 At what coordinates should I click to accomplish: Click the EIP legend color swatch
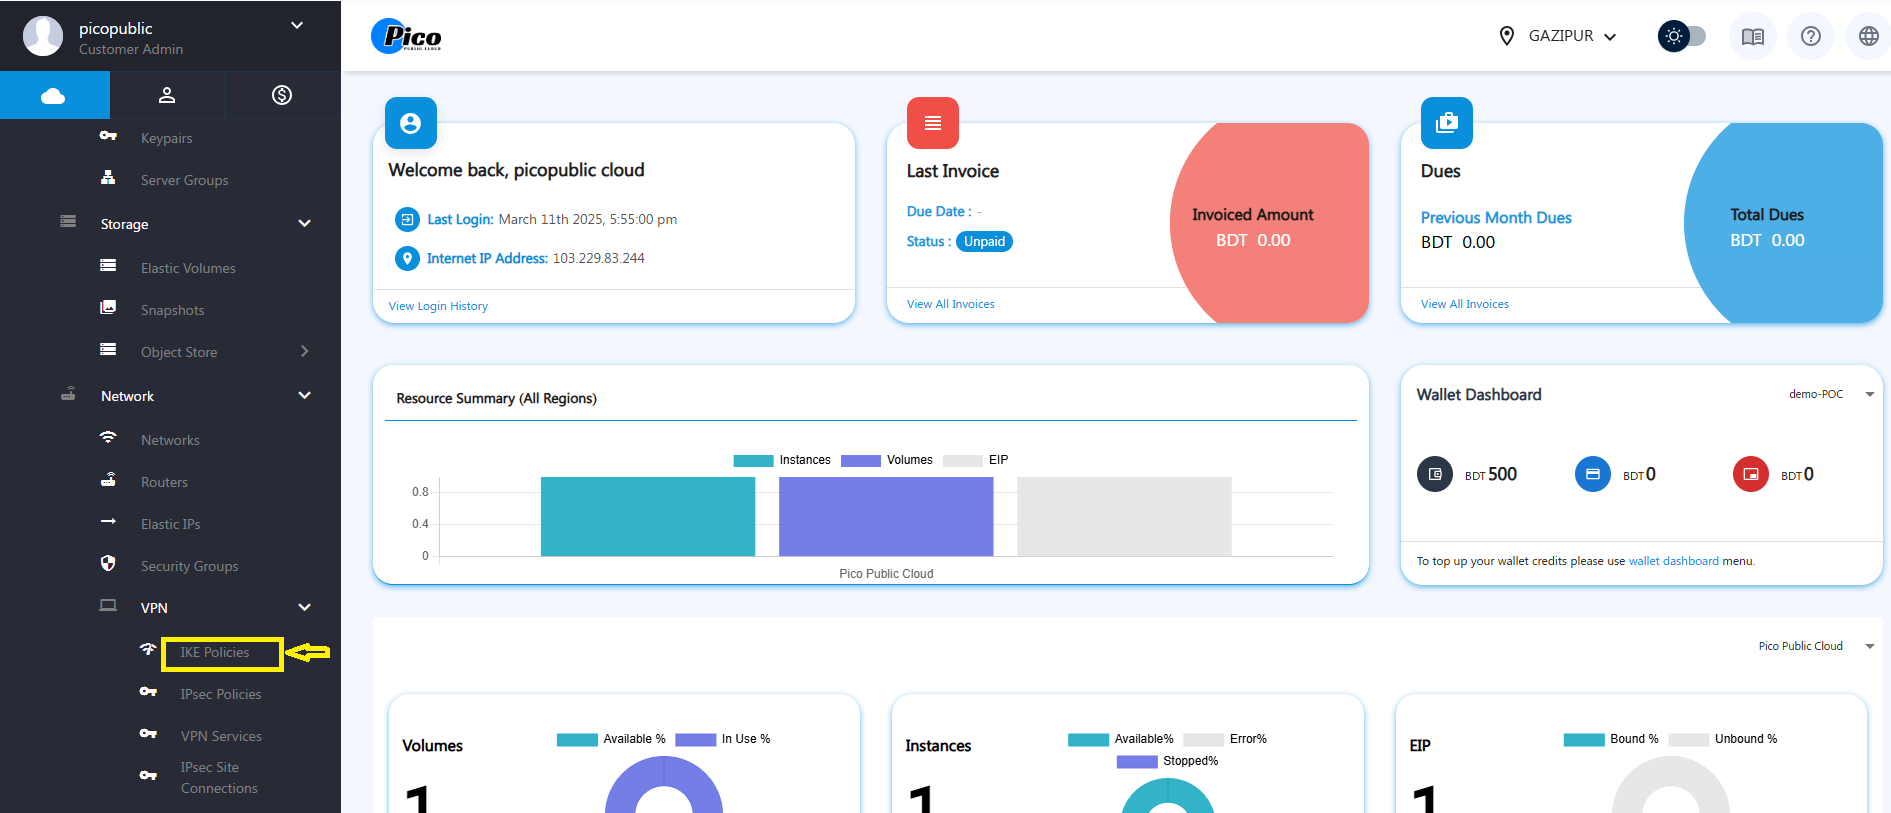tap(962, 460)
